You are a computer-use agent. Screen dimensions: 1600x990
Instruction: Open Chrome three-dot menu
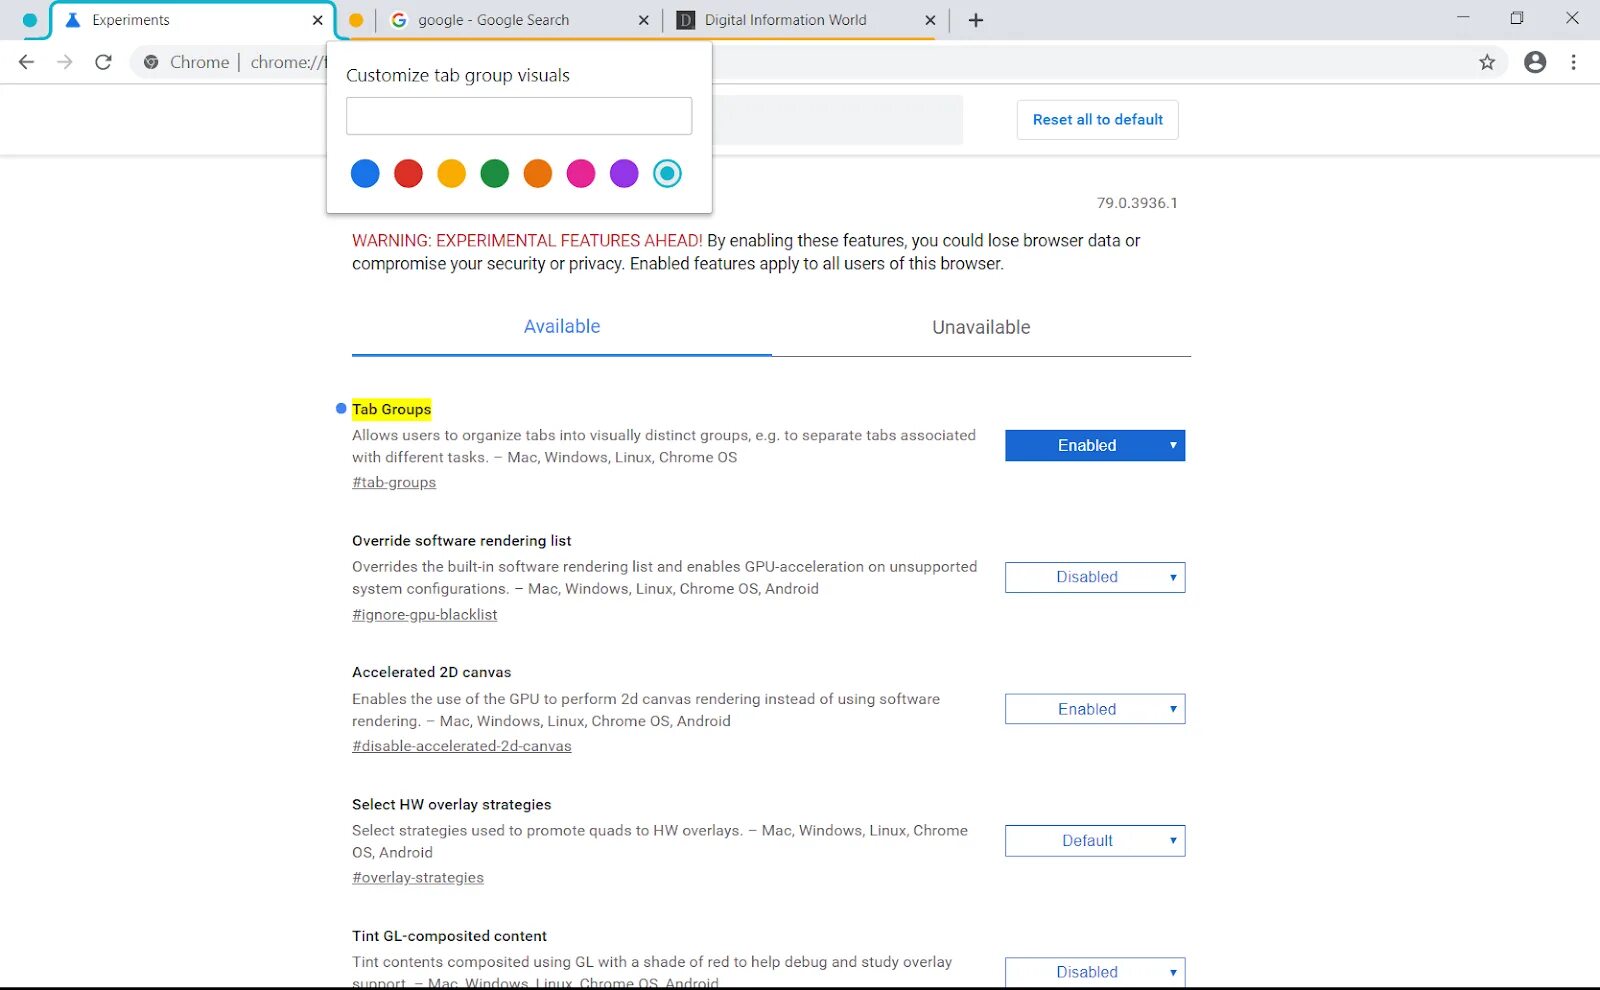click(1573, 62)
